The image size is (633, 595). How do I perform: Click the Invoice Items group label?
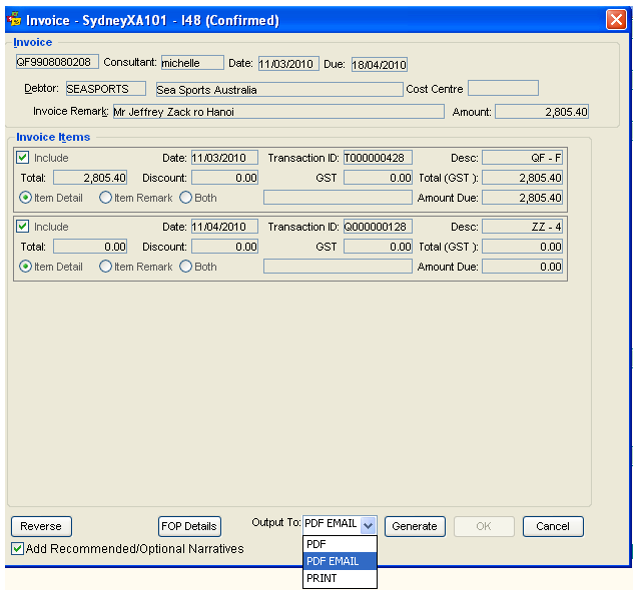pyautogui.click(x=53, y=137)
